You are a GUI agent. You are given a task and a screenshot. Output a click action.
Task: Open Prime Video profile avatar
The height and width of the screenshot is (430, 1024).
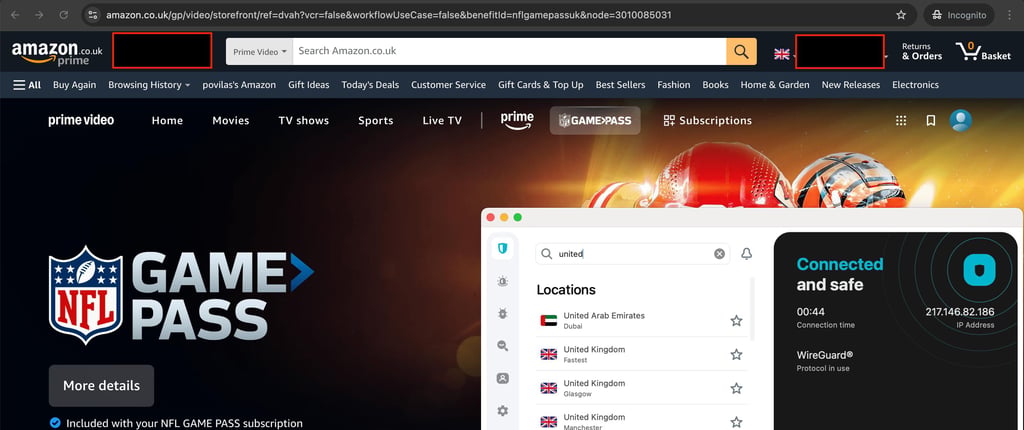click(961, 120)
